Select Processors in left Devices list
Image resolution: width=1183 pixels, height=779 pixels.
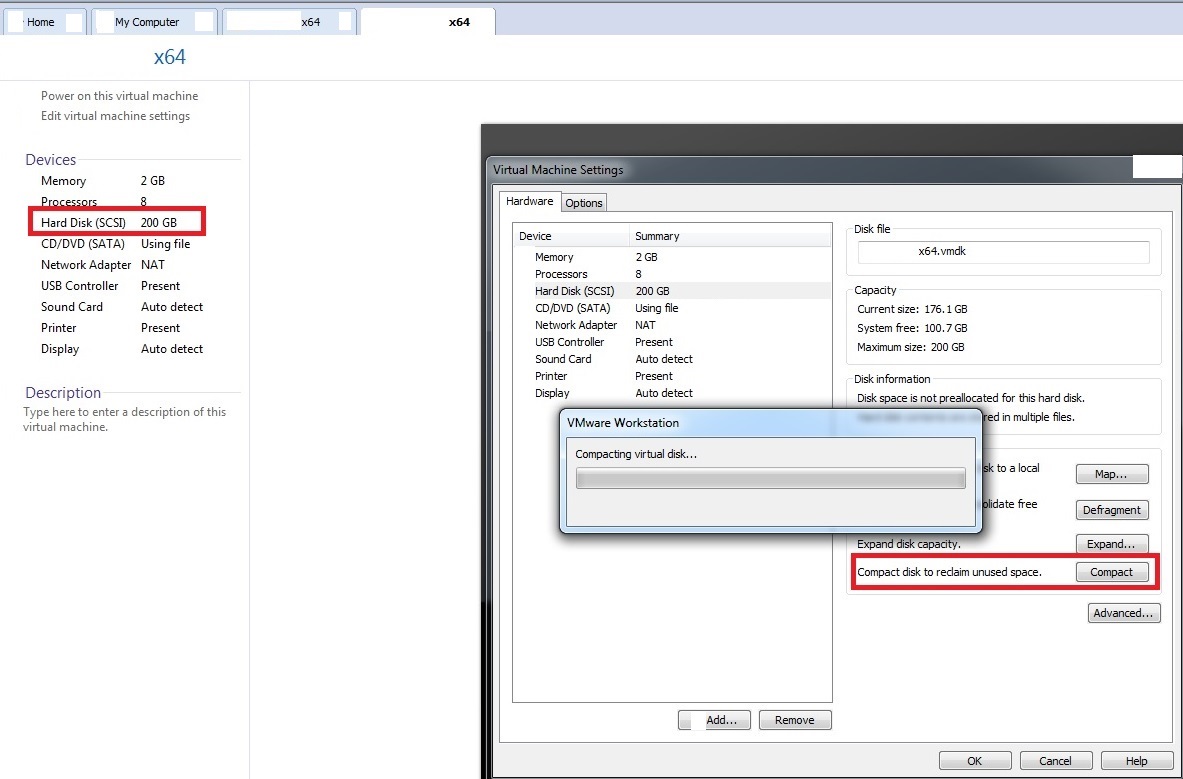(94, 202)
